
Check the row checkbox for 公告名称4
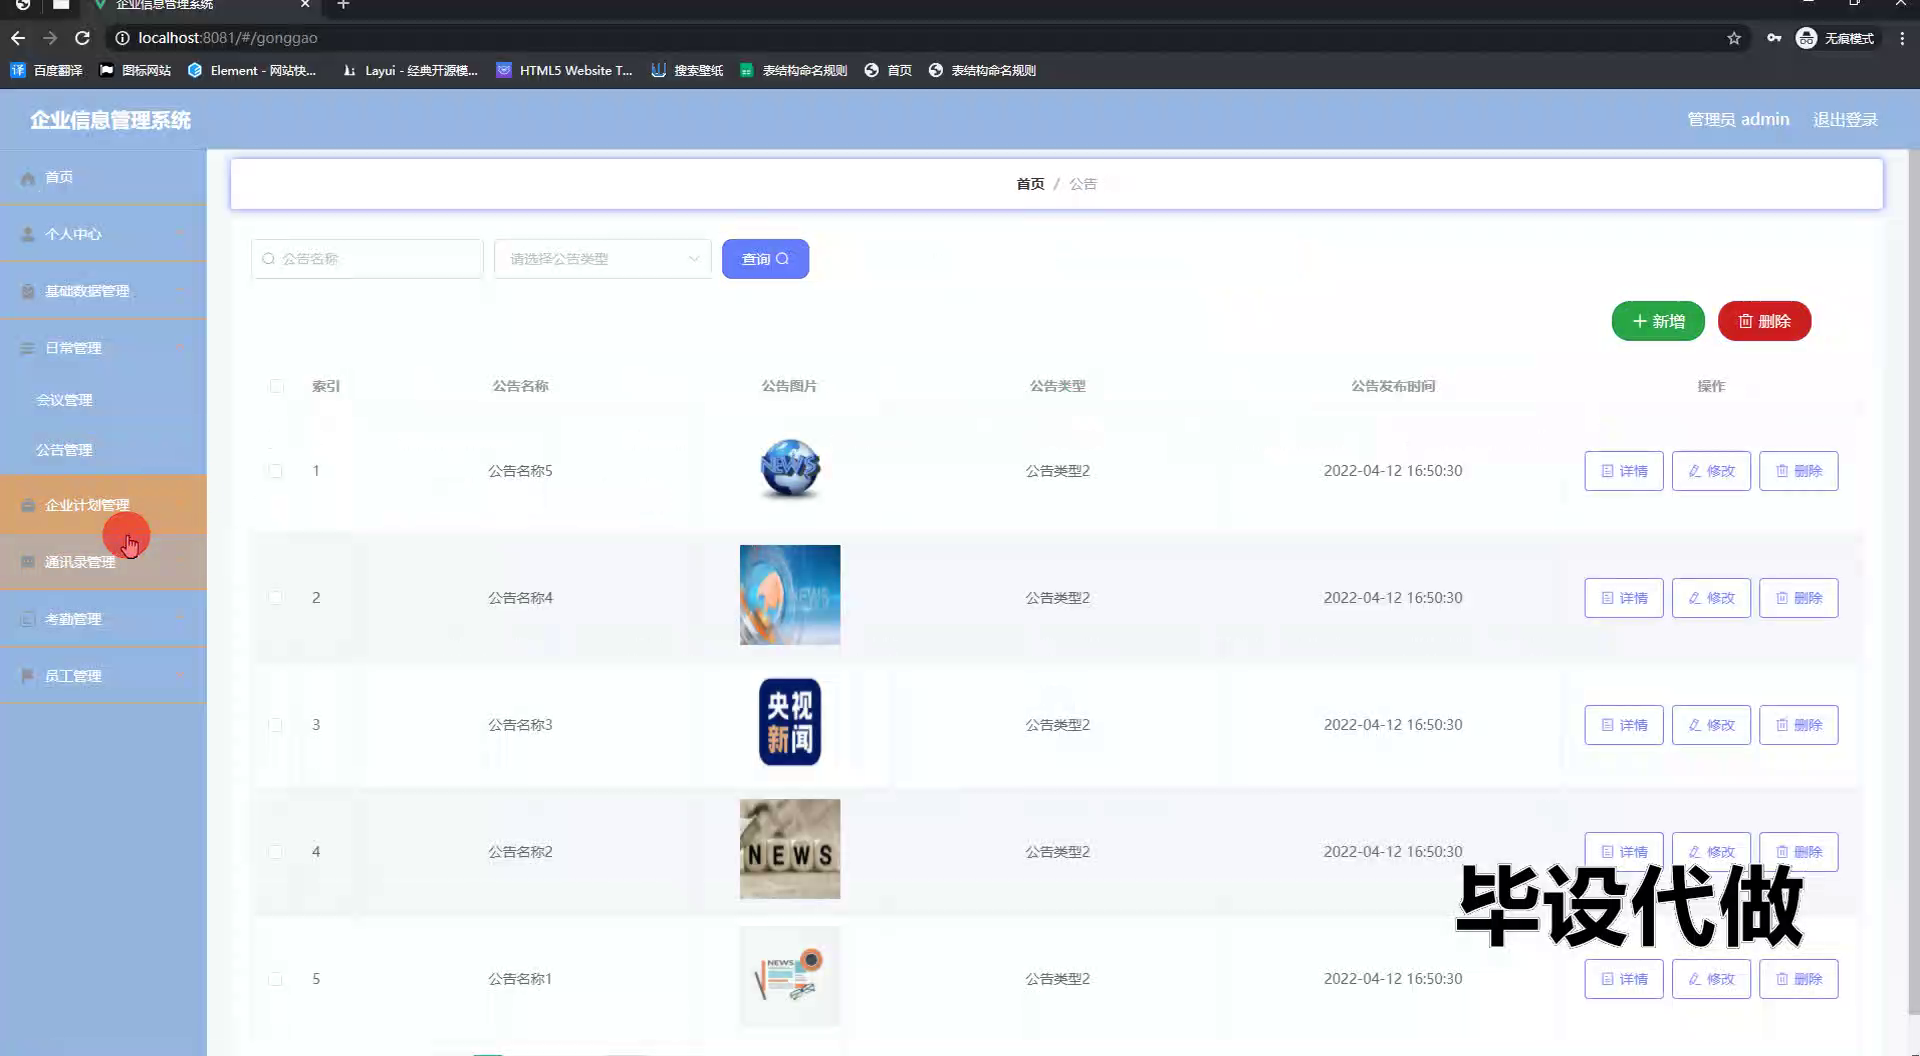tap(275, 598)
